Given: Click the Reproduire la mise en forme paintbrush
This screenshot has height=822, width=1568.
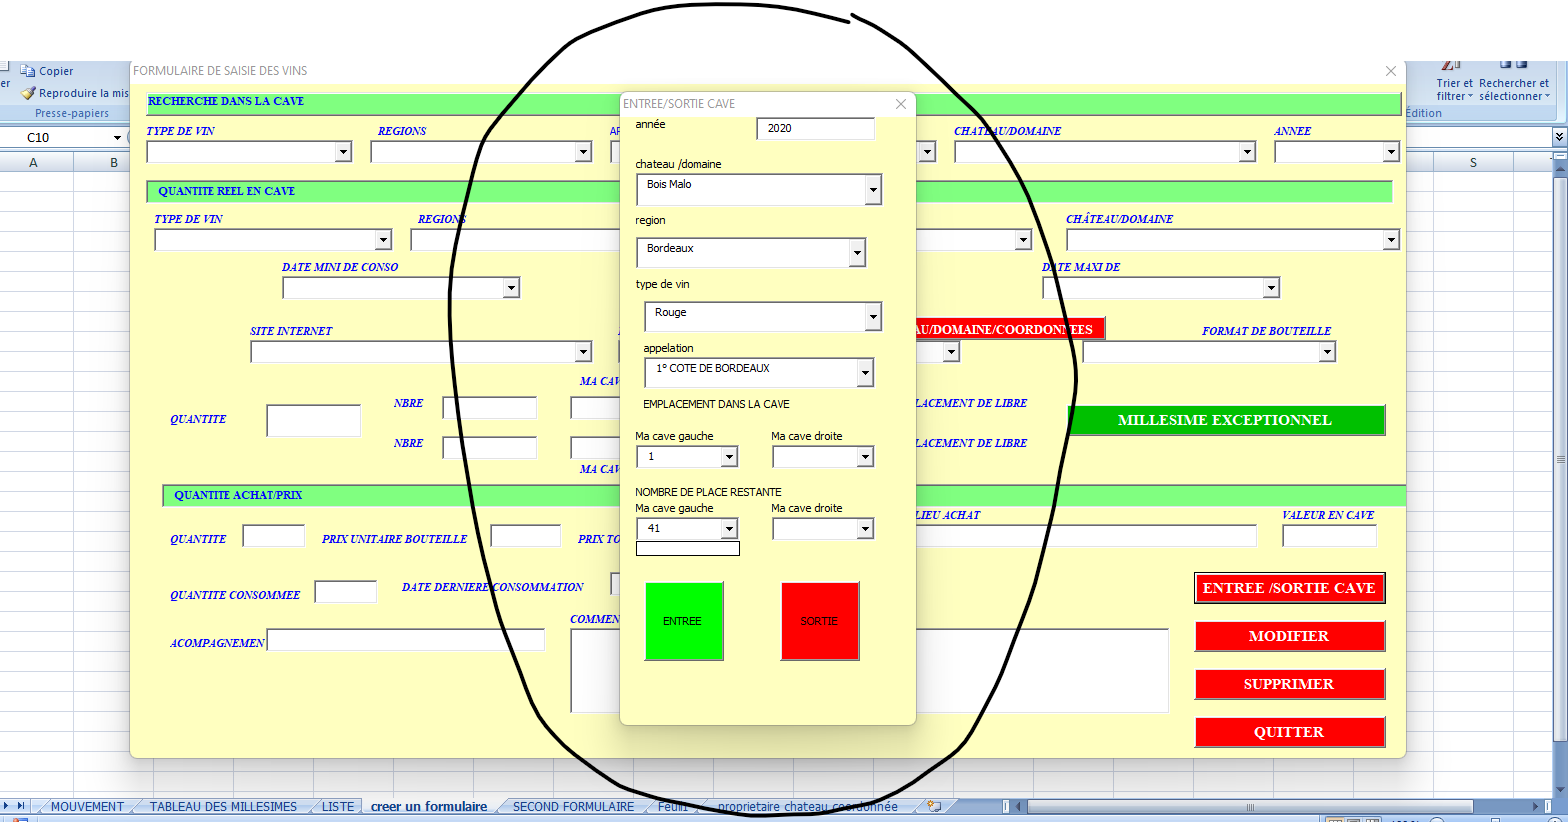Looking at the screenshot, I should 29,93.
